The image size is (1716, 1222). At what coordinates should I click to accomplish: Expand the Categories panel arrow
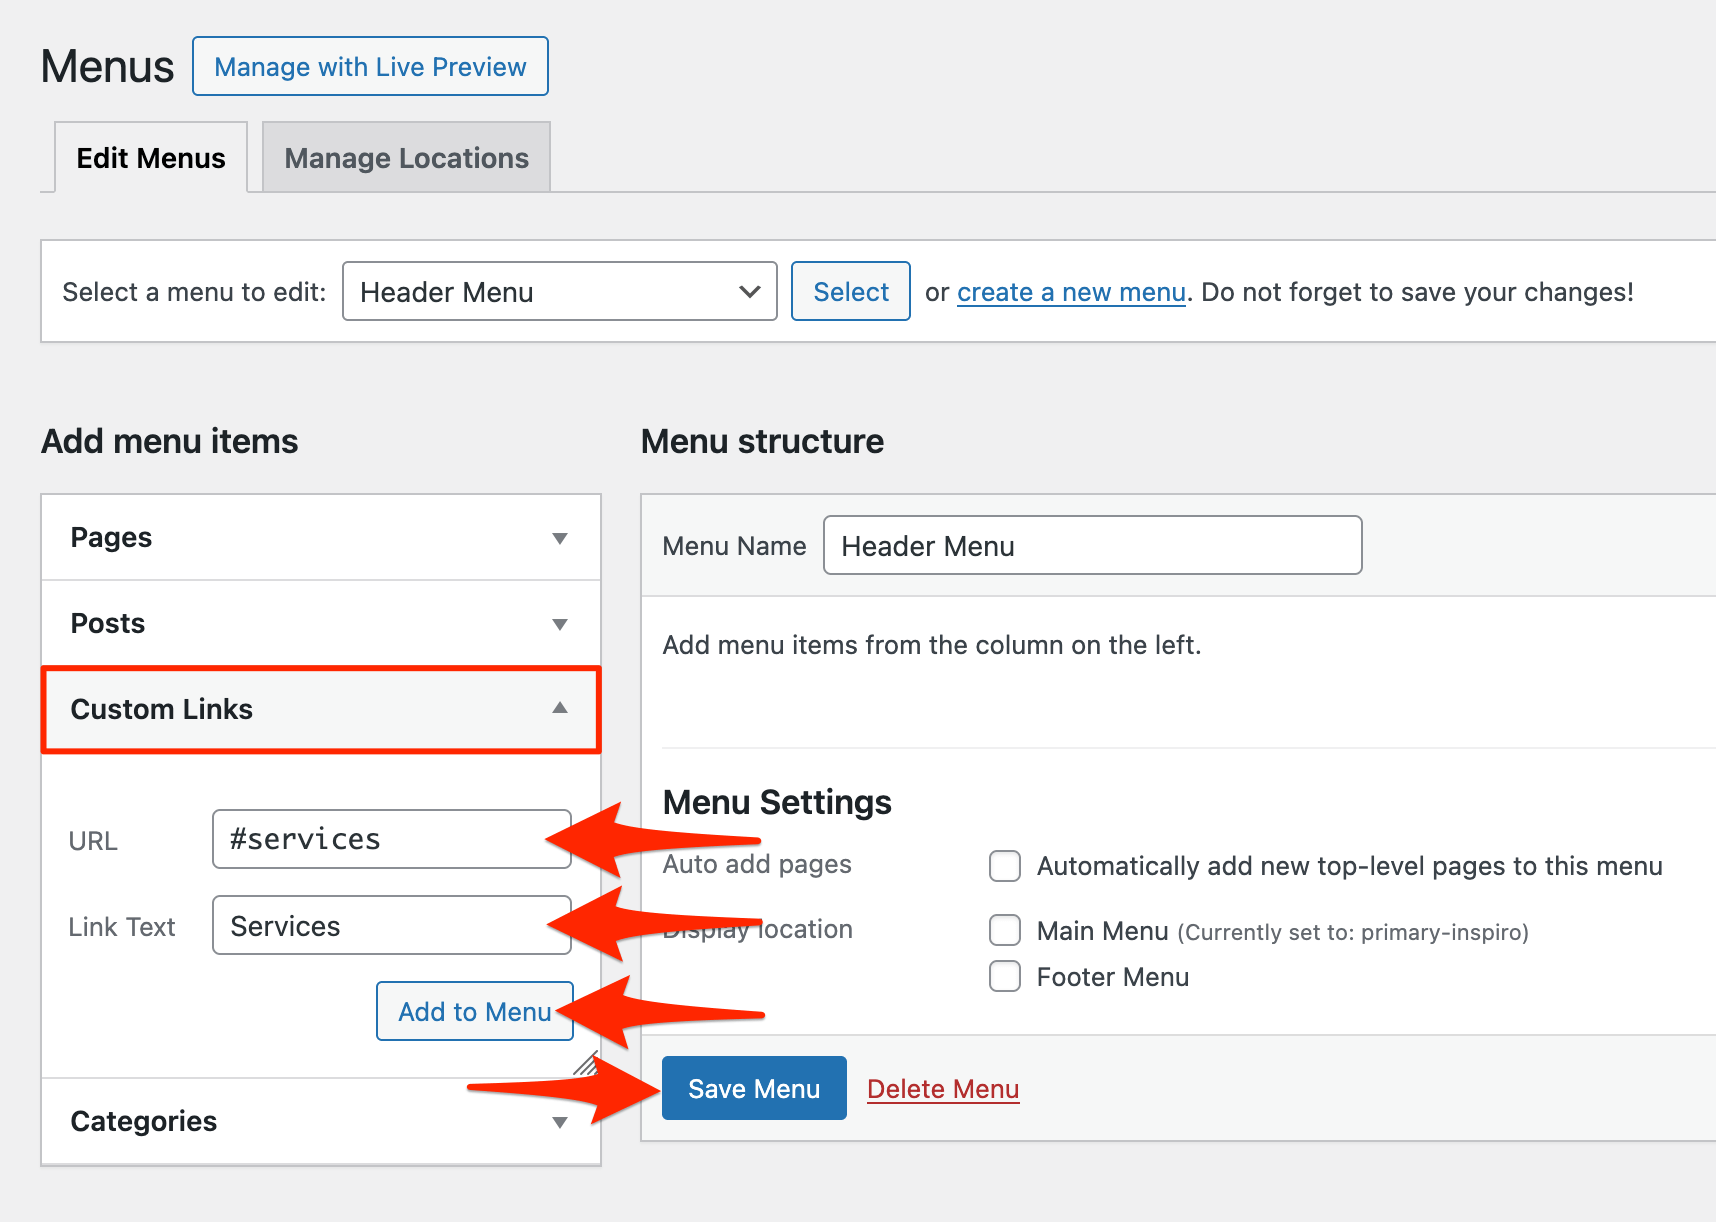coord(560,1122)
